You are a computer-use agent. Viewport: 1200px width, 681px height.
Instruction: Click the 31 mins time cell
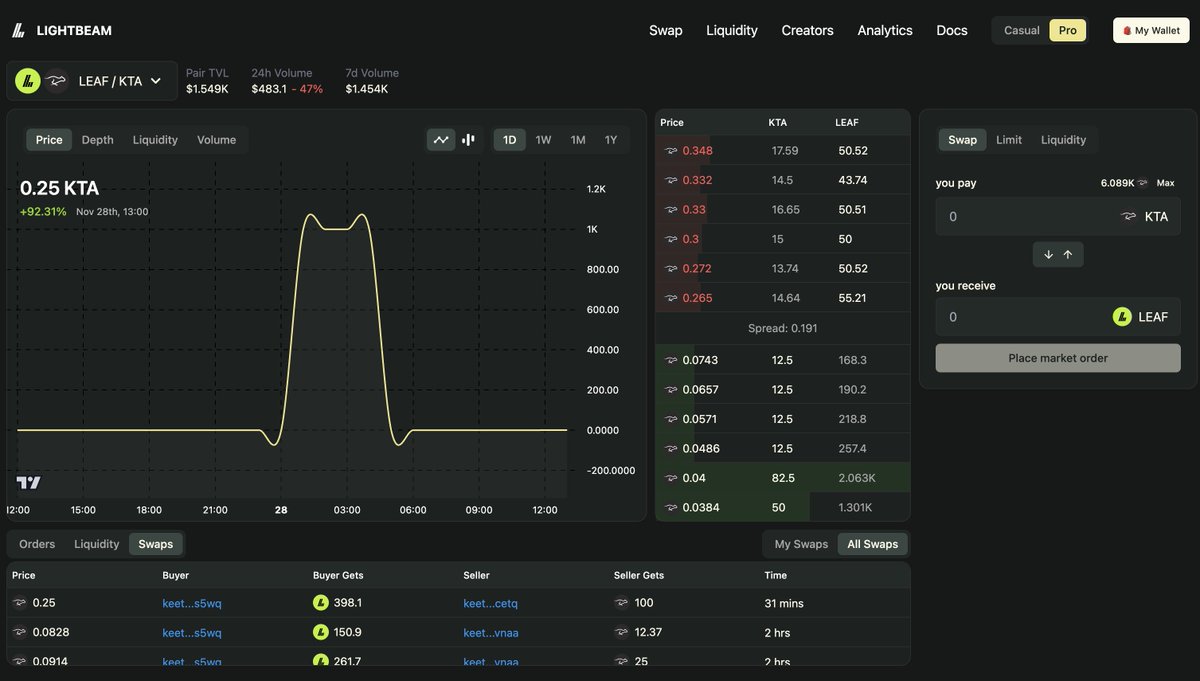784,603
